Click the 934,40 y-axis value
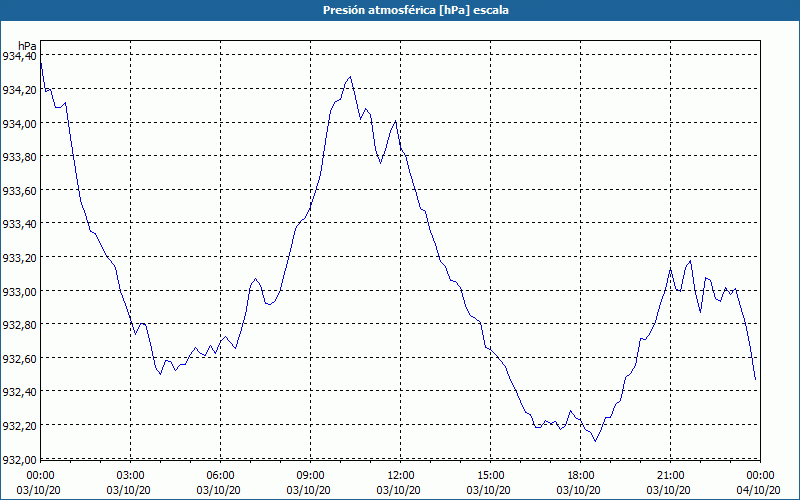The width and height of the screenshot is (800, 500). point(20,56)
